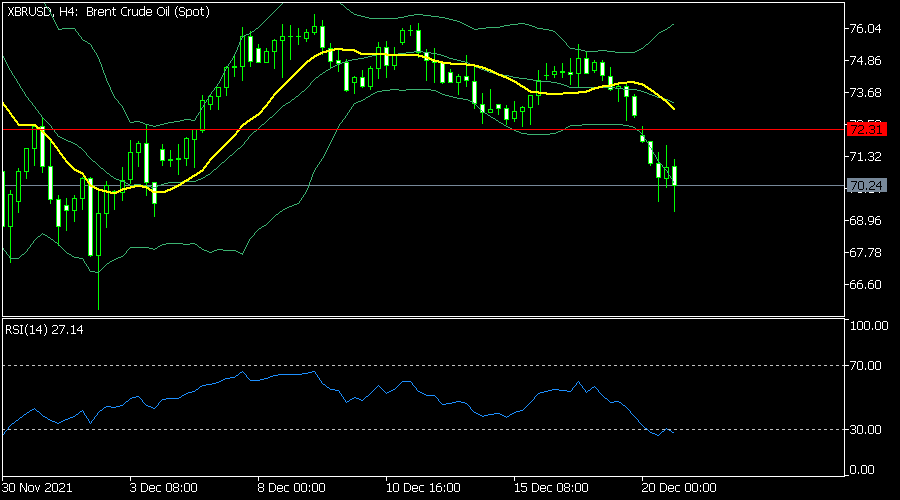Click the 74.86 price axis value
This screenshot has width=900, height=500.
pos(865,61)
